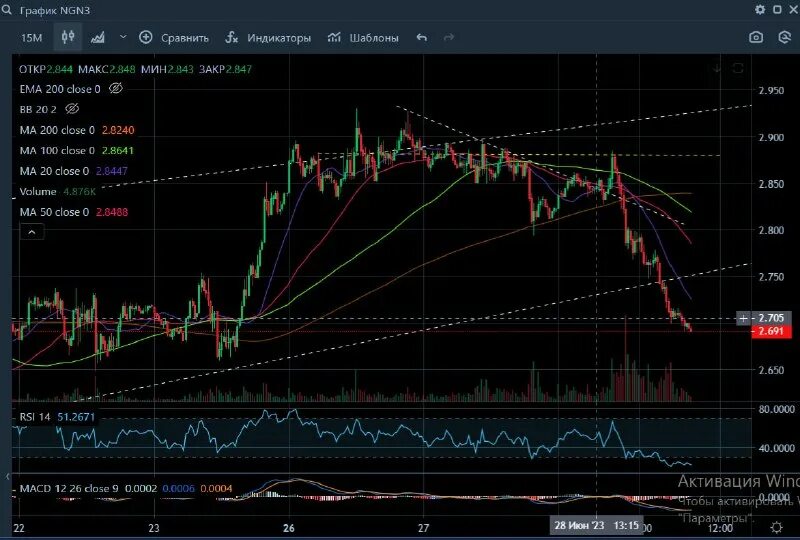Open the symbol search magnifier icon
This screenshot has height=540, width=800.
[7, 10]
